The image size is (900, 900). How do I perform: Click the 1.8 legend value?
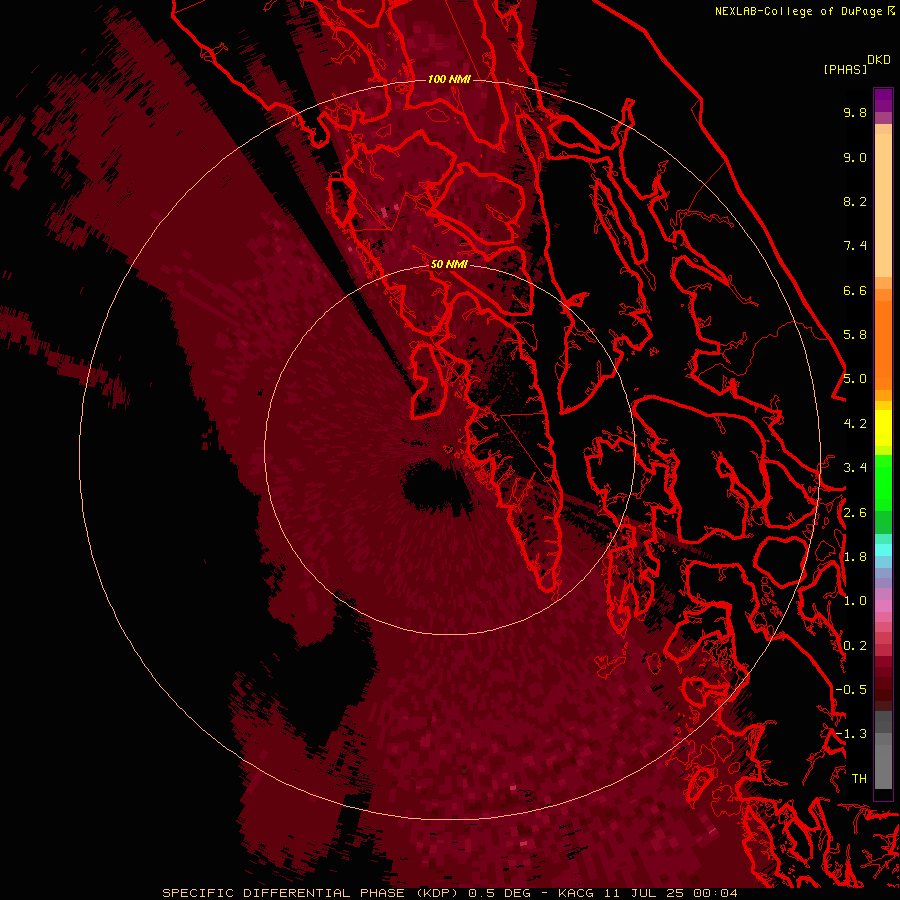coord(855,557)
